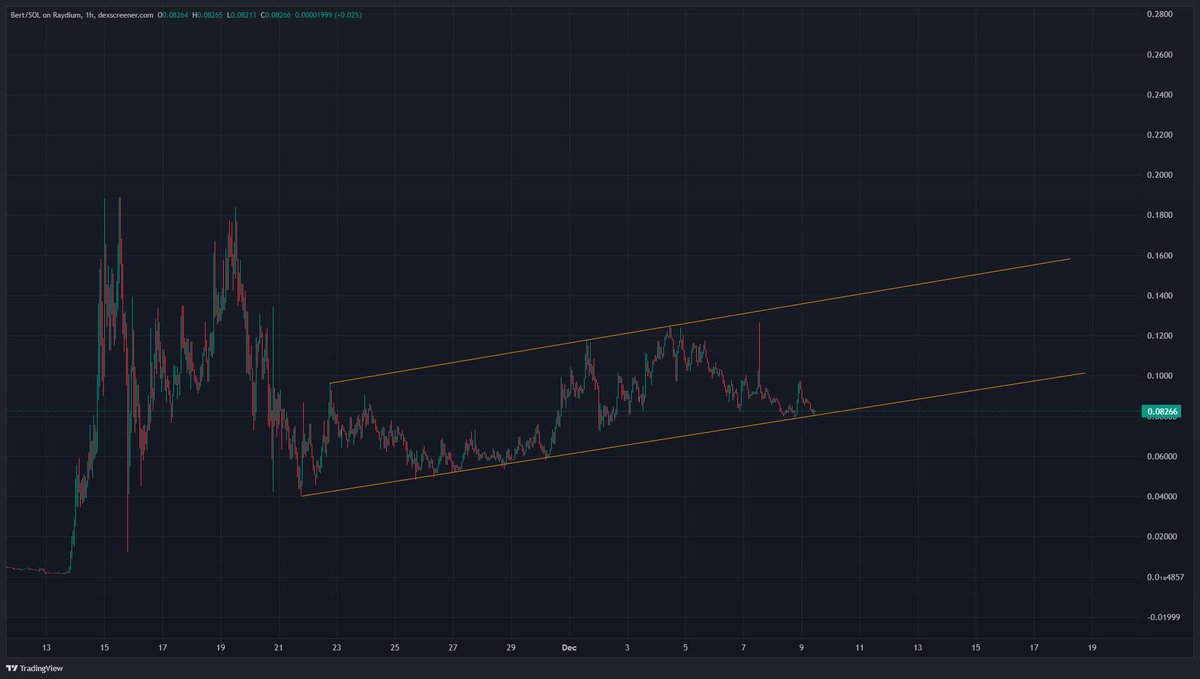Image resolution: width=1200 pixels, height=679 pixels.
Task: Click the -0.01999 price axis label
Action: tap(1161, 617)
